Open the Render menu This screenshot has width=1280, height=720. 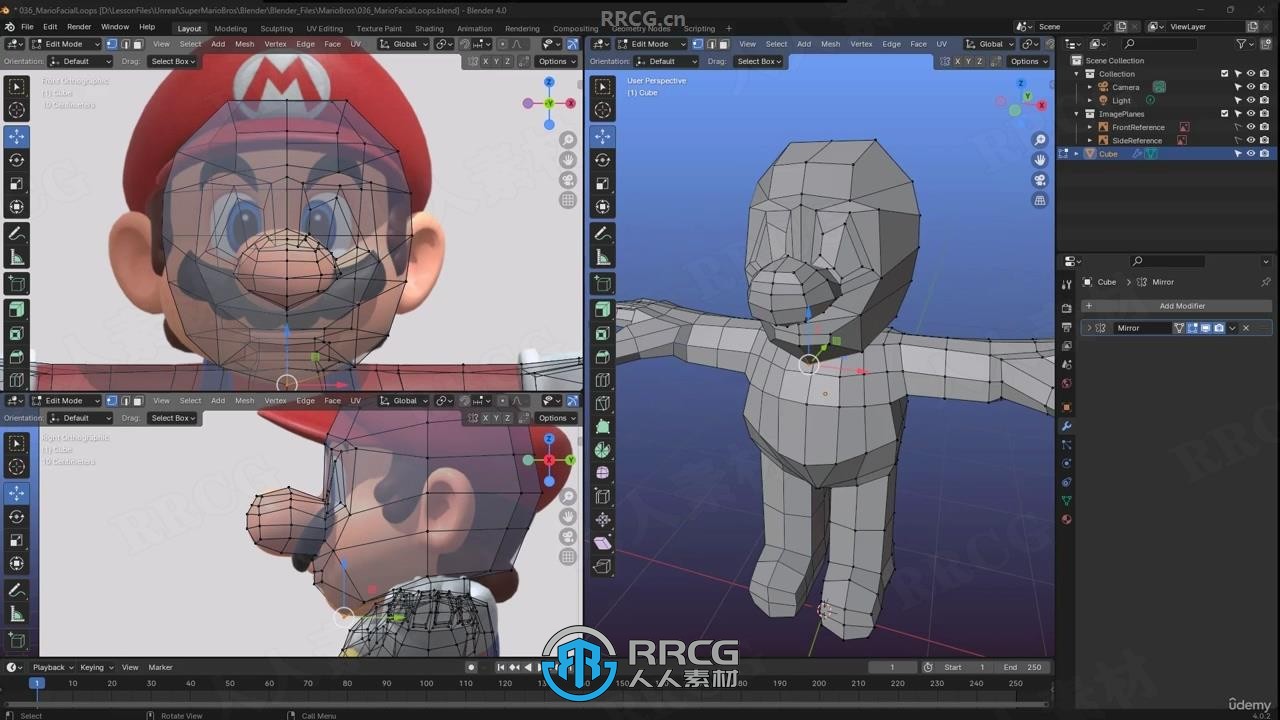(79, 27)
